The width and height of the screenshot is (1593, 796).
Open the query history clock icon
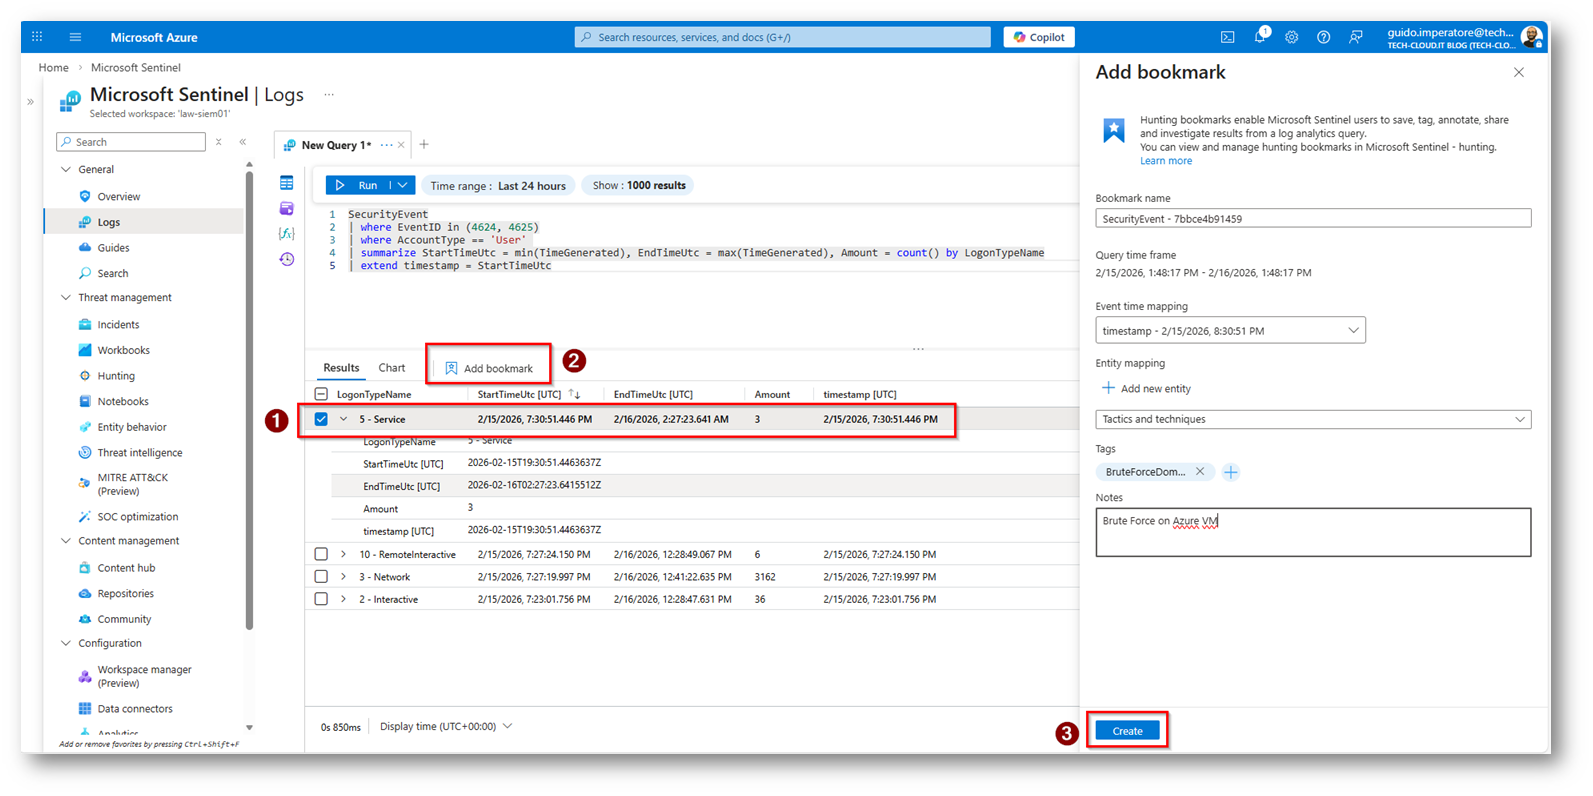pos(287,259)
